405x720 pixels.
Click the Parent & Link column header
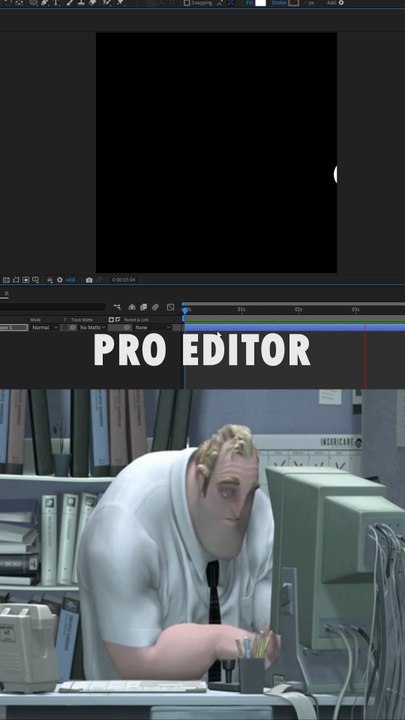[x=136, y=320]
